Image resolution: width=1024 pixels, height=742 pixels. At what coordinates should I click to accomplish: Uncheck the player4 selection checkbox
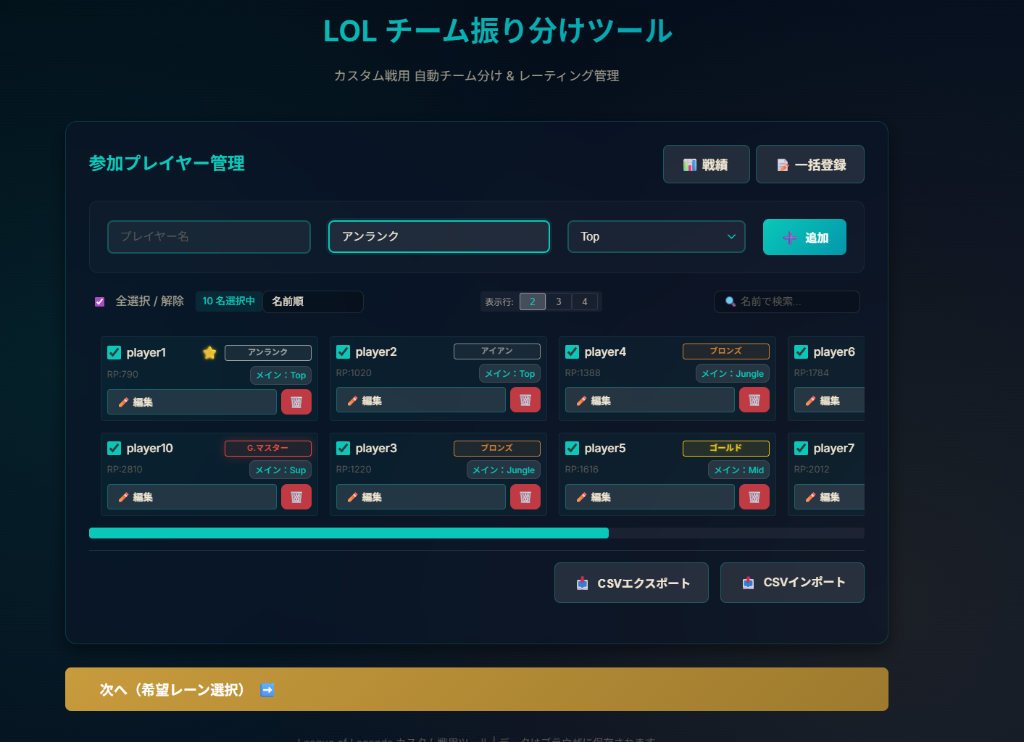572,352
